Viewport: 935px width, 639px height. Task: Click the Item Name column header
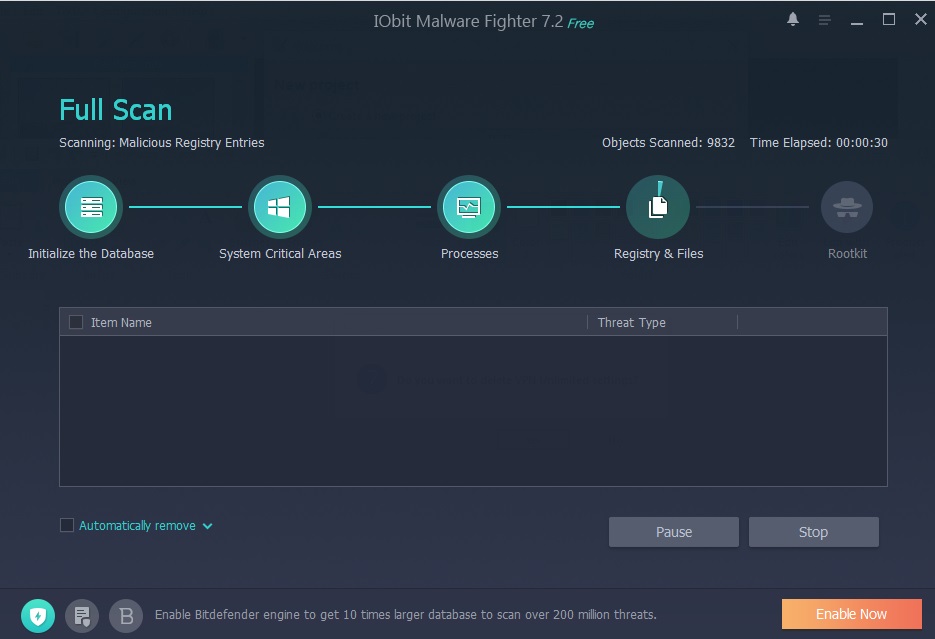click(121, 322)
